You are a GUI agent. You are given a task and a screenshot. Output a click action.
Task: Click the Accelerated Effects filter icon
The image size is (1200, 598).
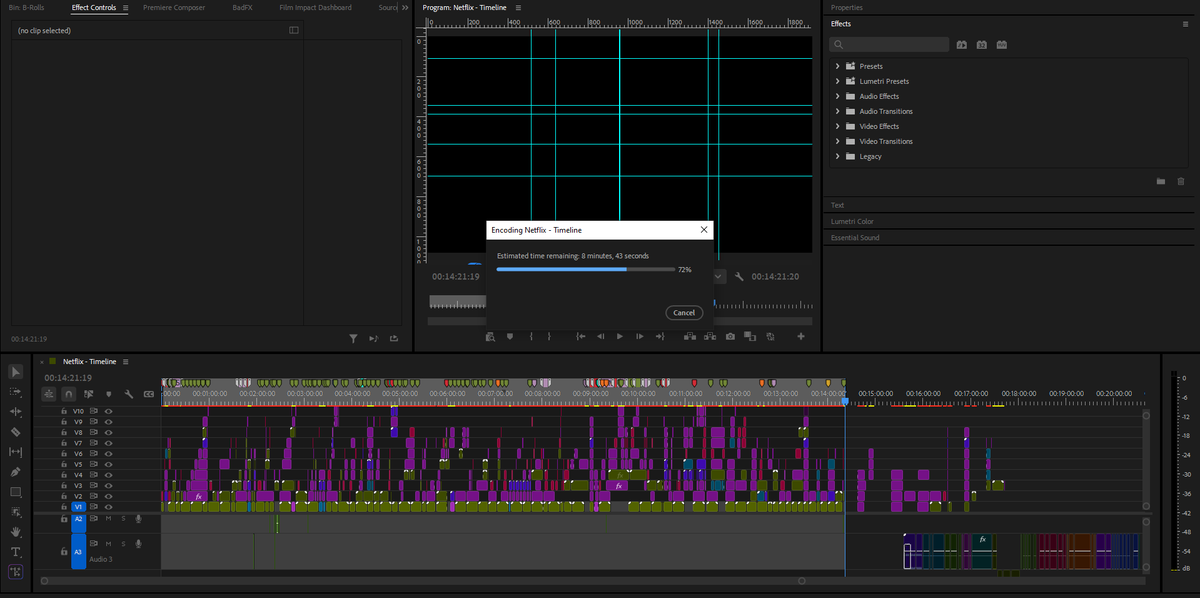pos(962,45)
